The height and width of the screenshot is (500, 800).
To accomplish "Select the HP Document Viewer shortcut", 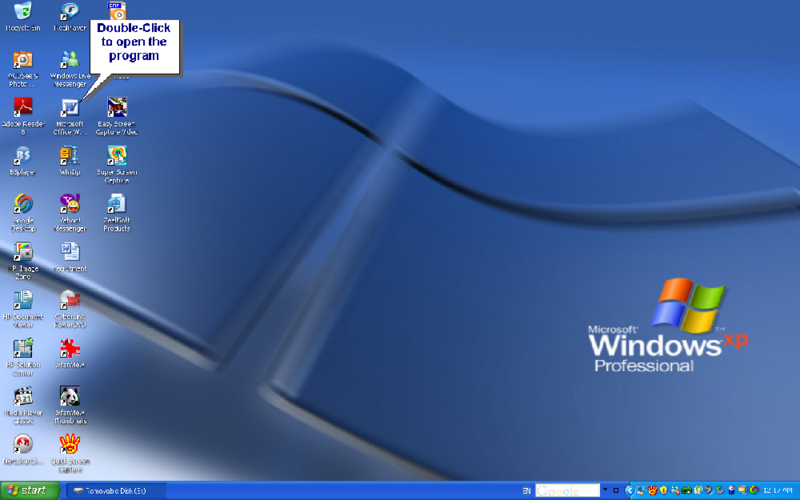I will 23,309.
